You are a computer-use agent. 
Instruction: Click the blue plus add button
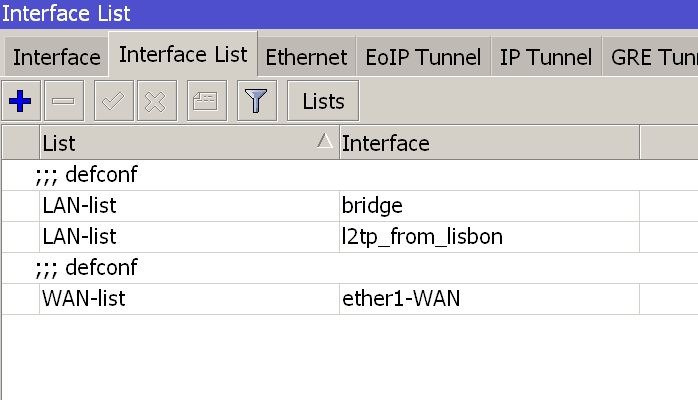20,101
